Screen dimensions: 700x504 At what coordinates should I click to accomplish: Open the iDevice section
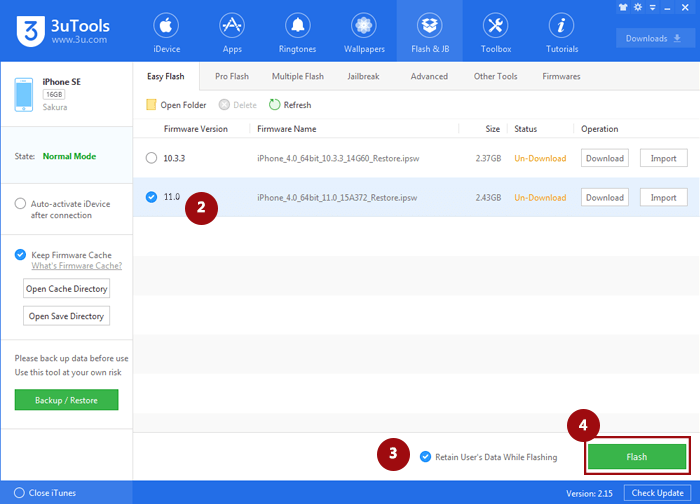(x=166, y=31)
